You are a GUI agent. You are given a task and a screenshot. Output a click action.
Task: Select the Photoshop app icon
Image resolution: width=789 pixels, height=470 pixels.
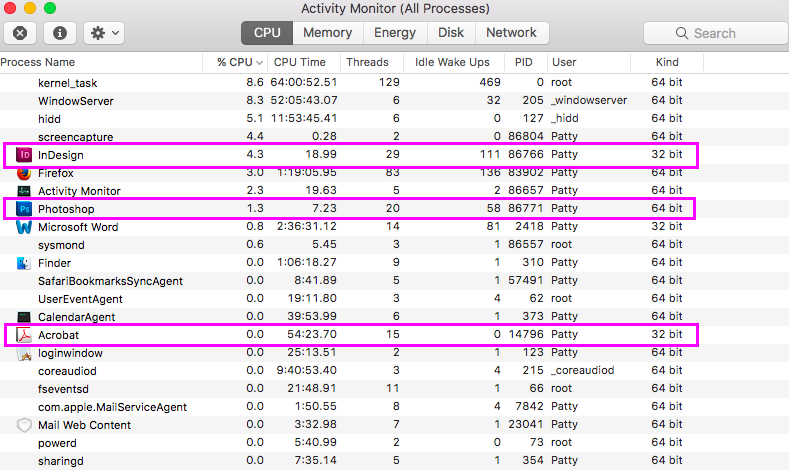tap(24, 209)
